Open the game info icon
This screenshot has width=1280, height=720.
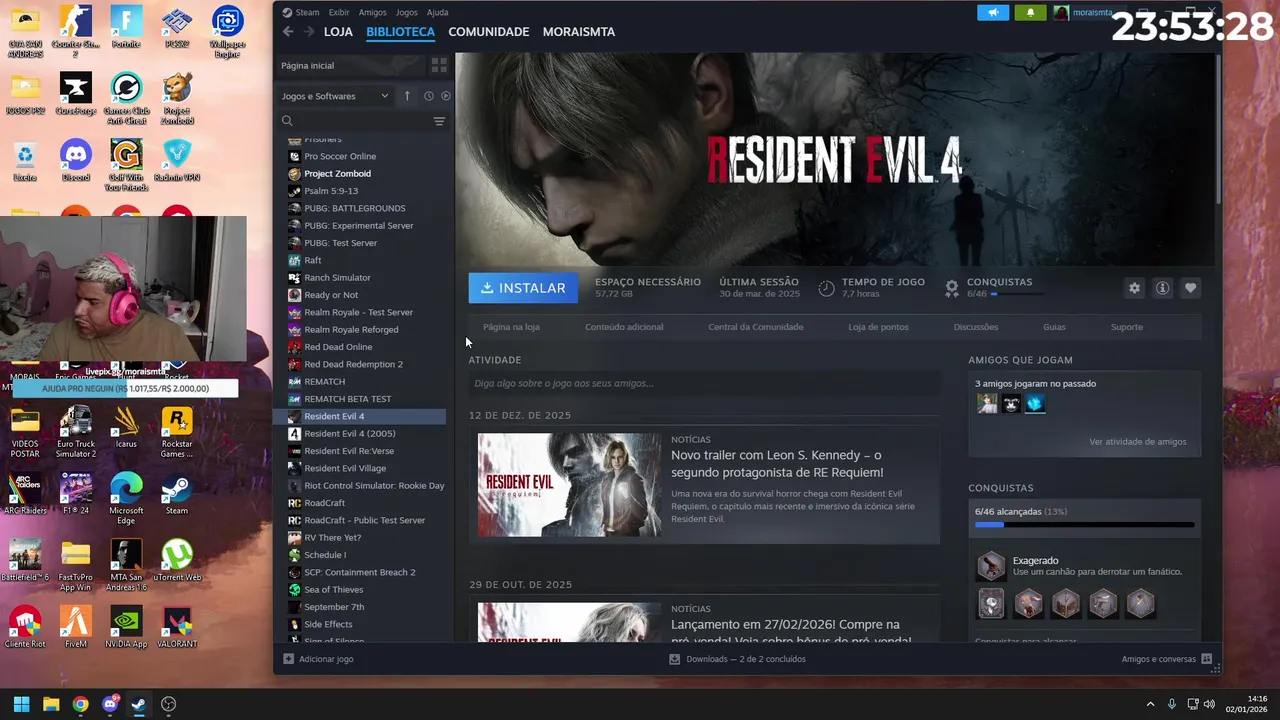click(x=1162, y=288)
